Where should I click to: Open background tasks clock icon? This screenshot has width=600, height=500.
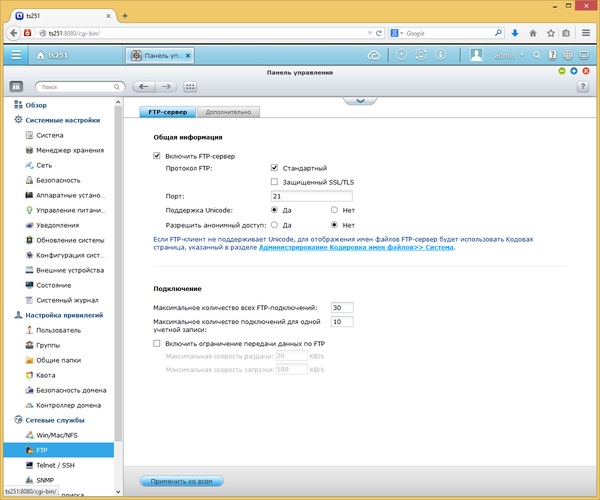(x=401, y=55)
